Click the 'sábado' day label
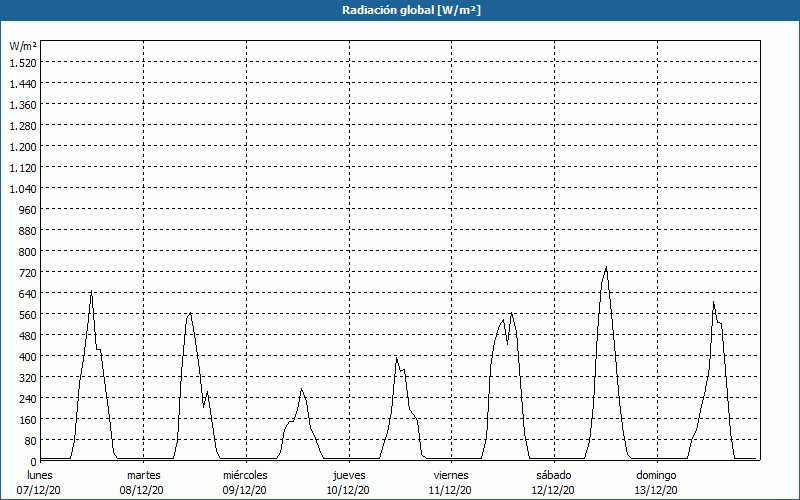Image resolution: width=800 pixels, height=500 pixels. tap(554, 475)
